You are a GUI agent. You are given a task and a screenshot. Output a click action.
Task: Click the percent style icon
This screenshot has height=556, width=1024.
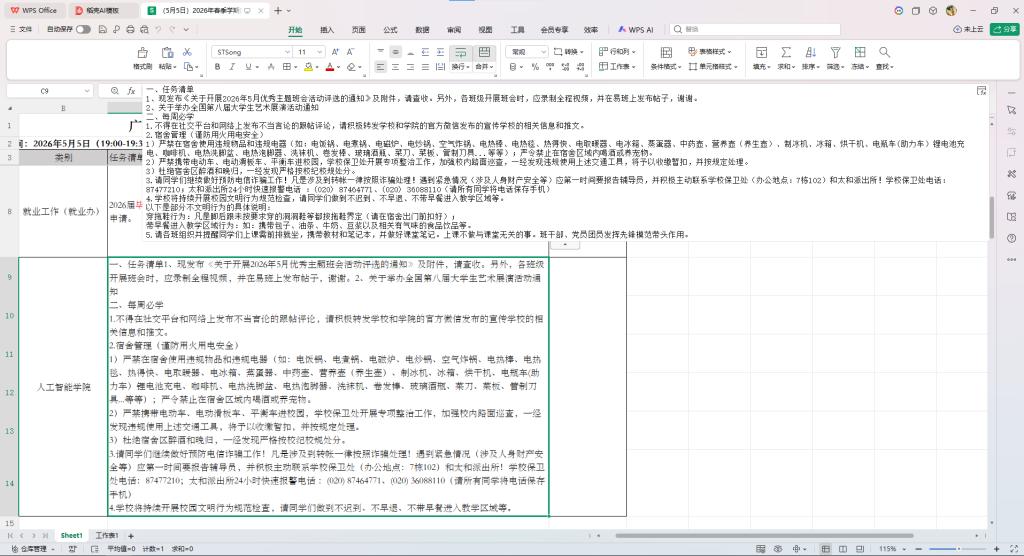pyautogui.click(x=535, y=67)
